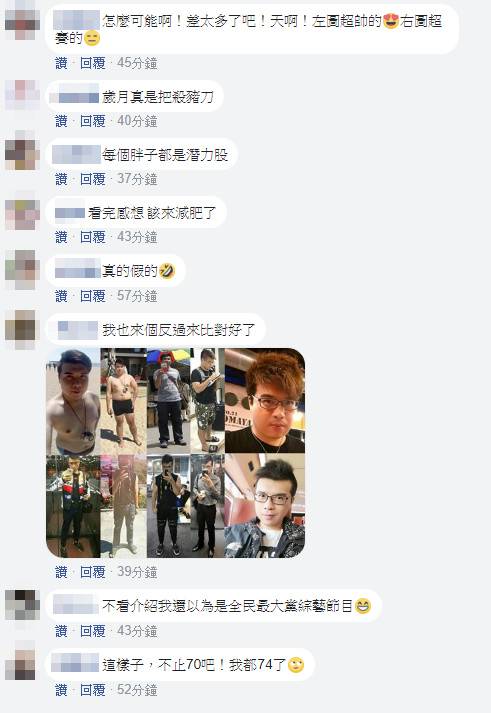Like the comment posted 45分鐘 ago
491x713 pixels.
[x=61, y=63]
